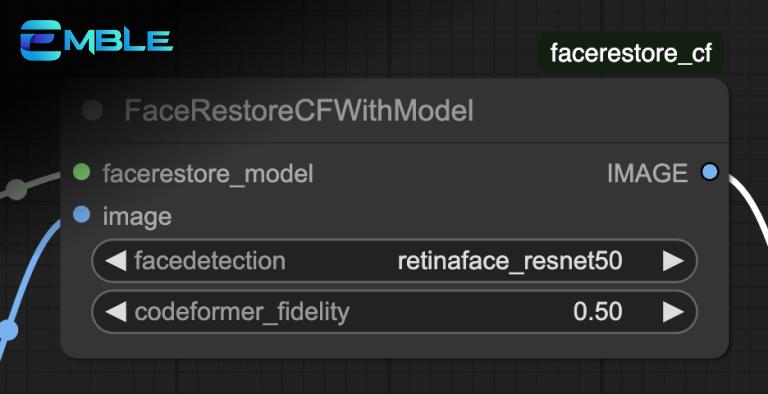Click the IMAGE output label

648,173
